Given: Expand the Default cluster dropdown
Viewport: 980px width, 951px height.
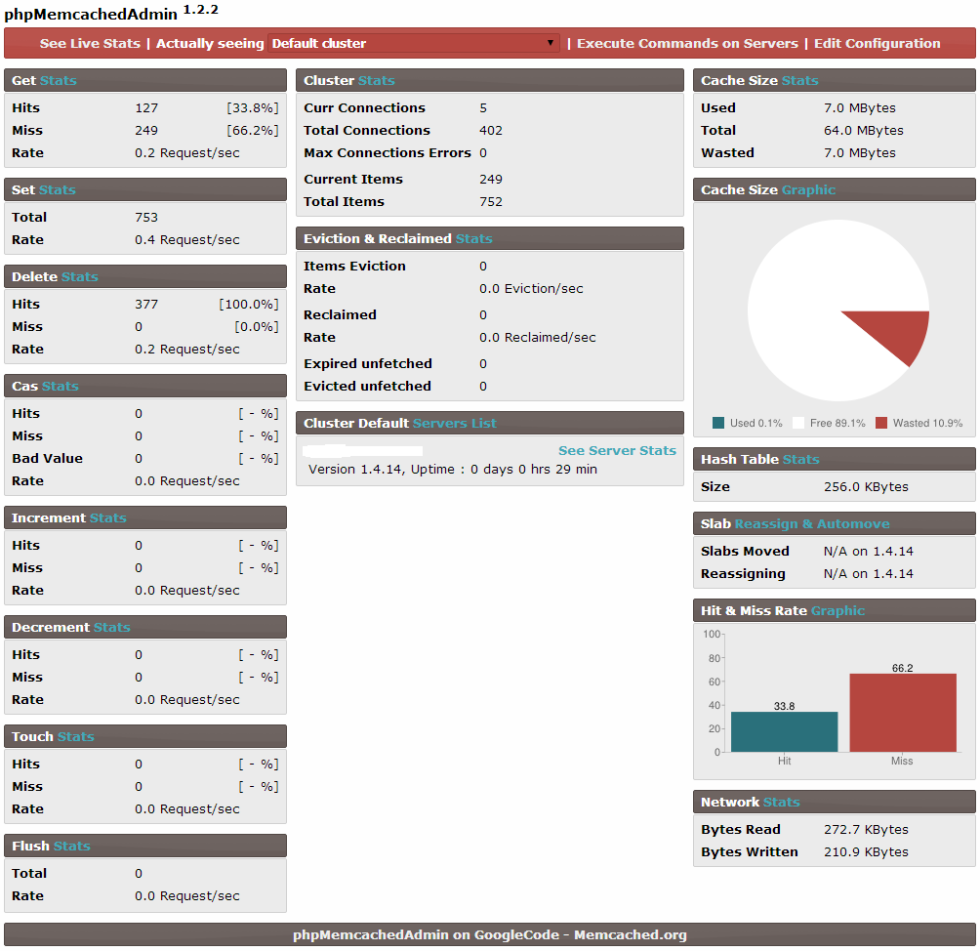Looking at the screenshot, I should [413, 44].
